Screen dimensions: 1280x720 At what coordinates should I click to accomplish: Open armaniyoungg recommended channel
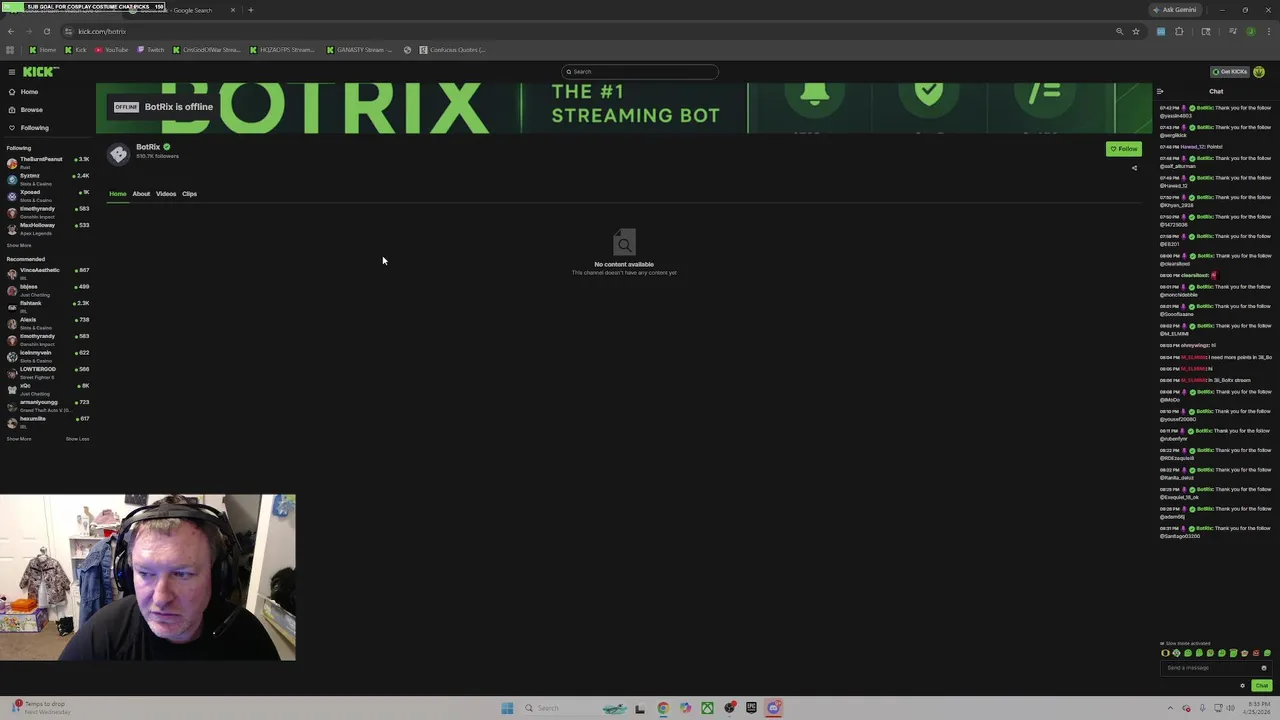47,406
